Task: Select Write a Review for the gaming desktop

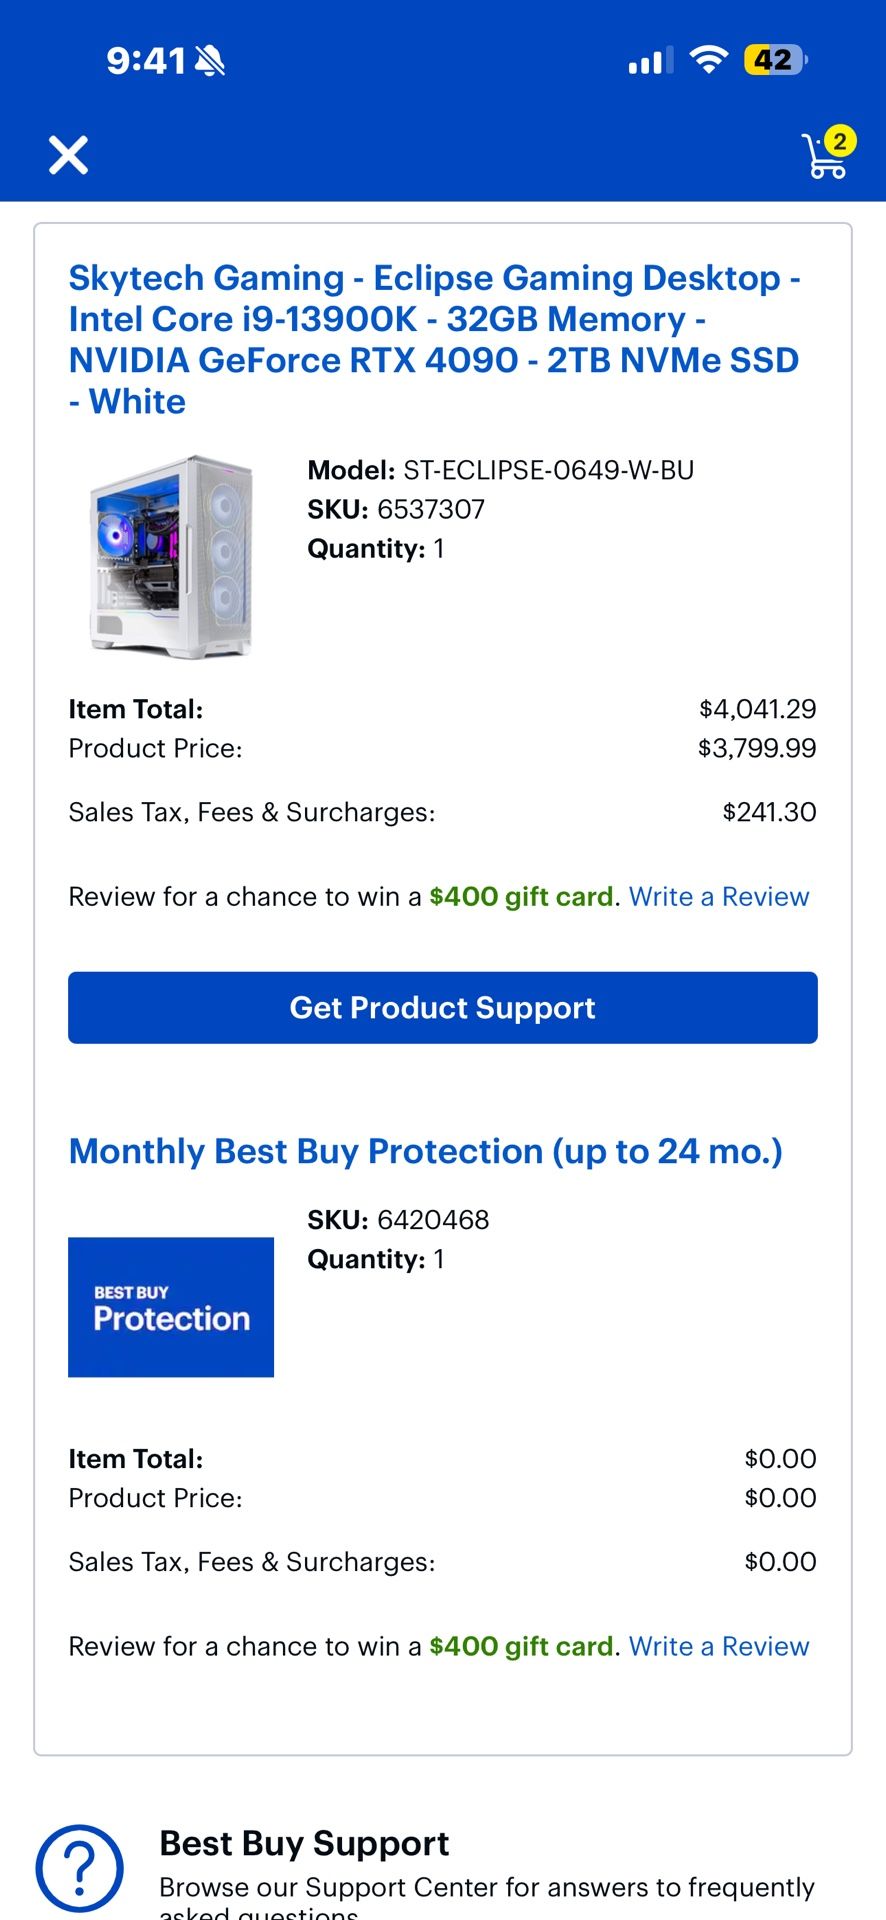Action: (719, 896)
